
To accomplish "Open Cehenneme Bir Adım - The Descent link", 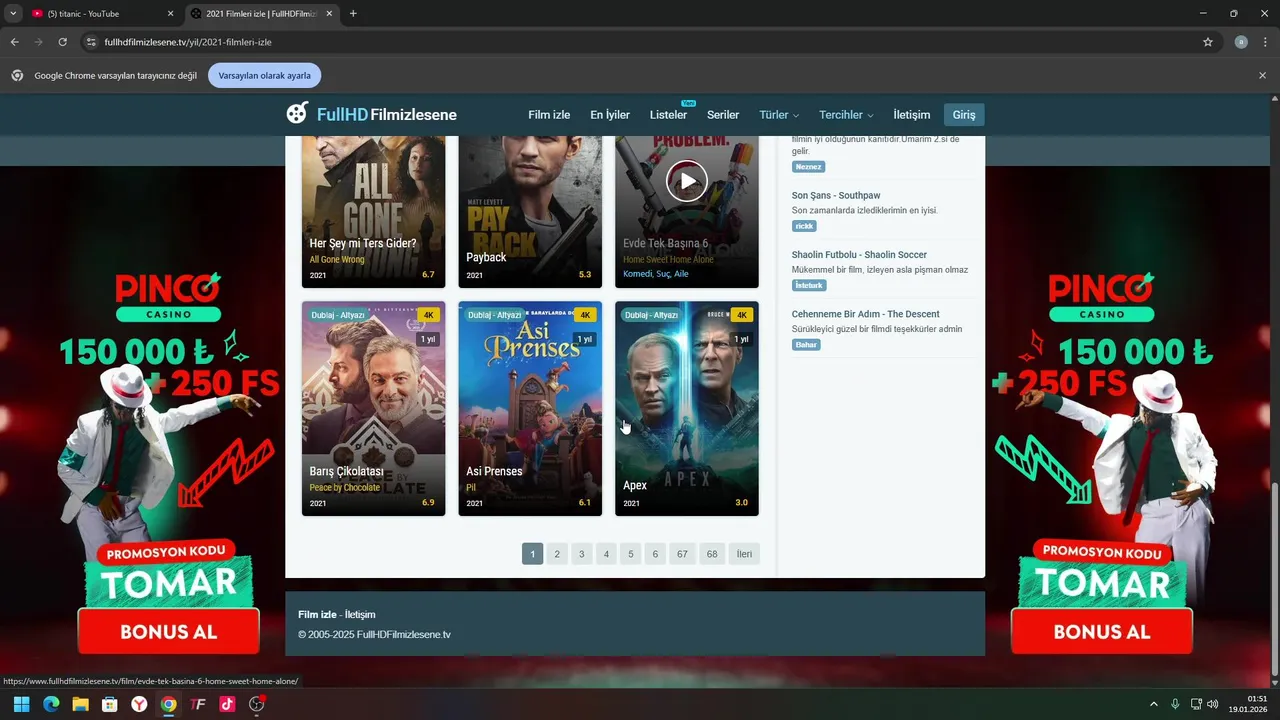I will point(866,314).
